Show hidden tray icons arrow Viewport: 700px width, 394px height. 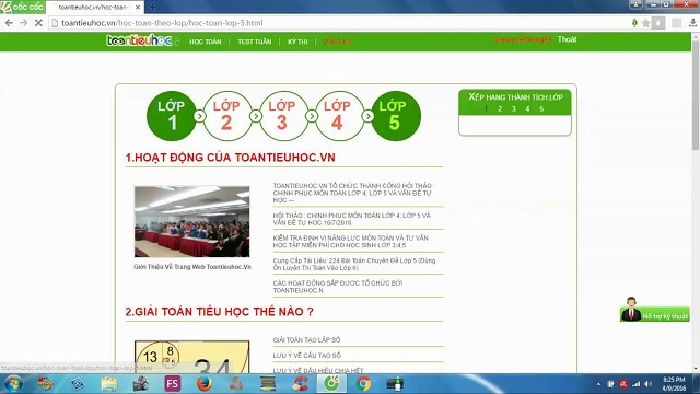point(598,384)
